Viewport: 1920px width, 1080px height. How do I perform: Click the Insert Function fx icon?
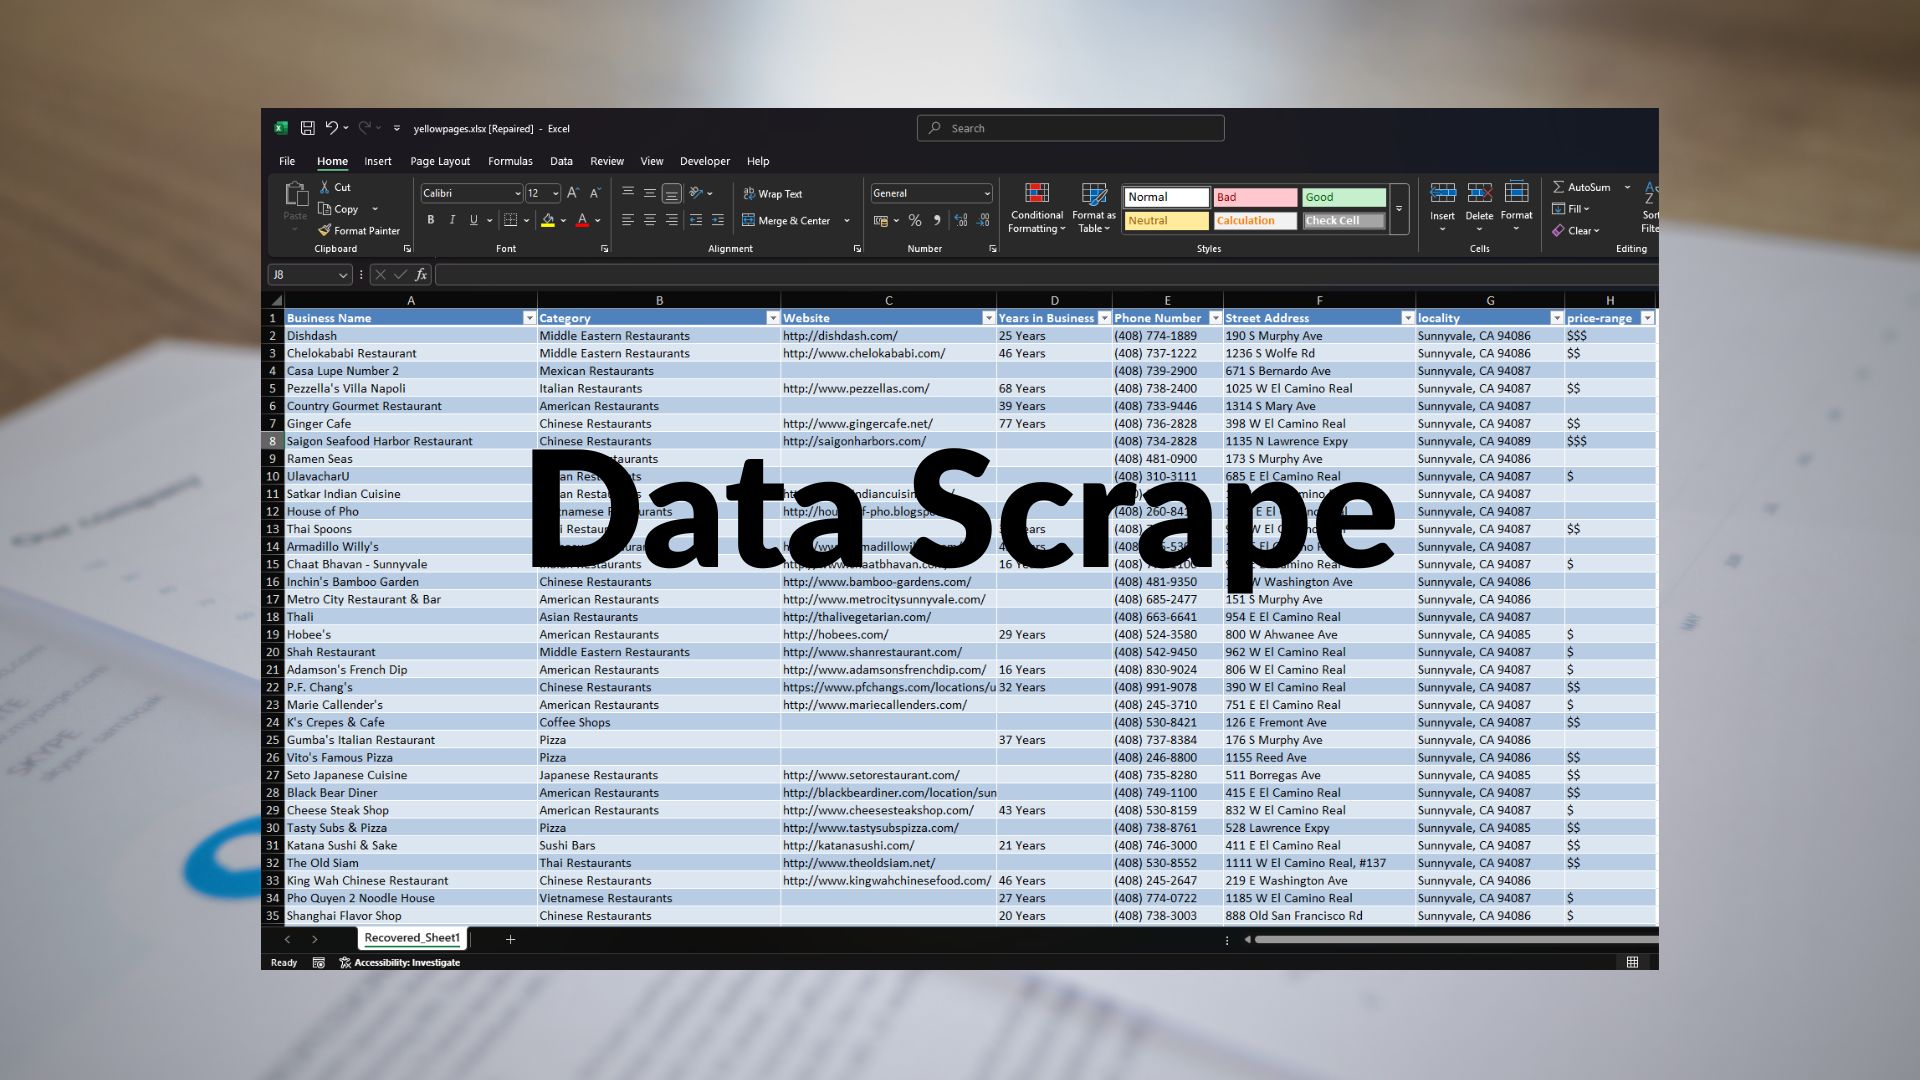[421, 275]
